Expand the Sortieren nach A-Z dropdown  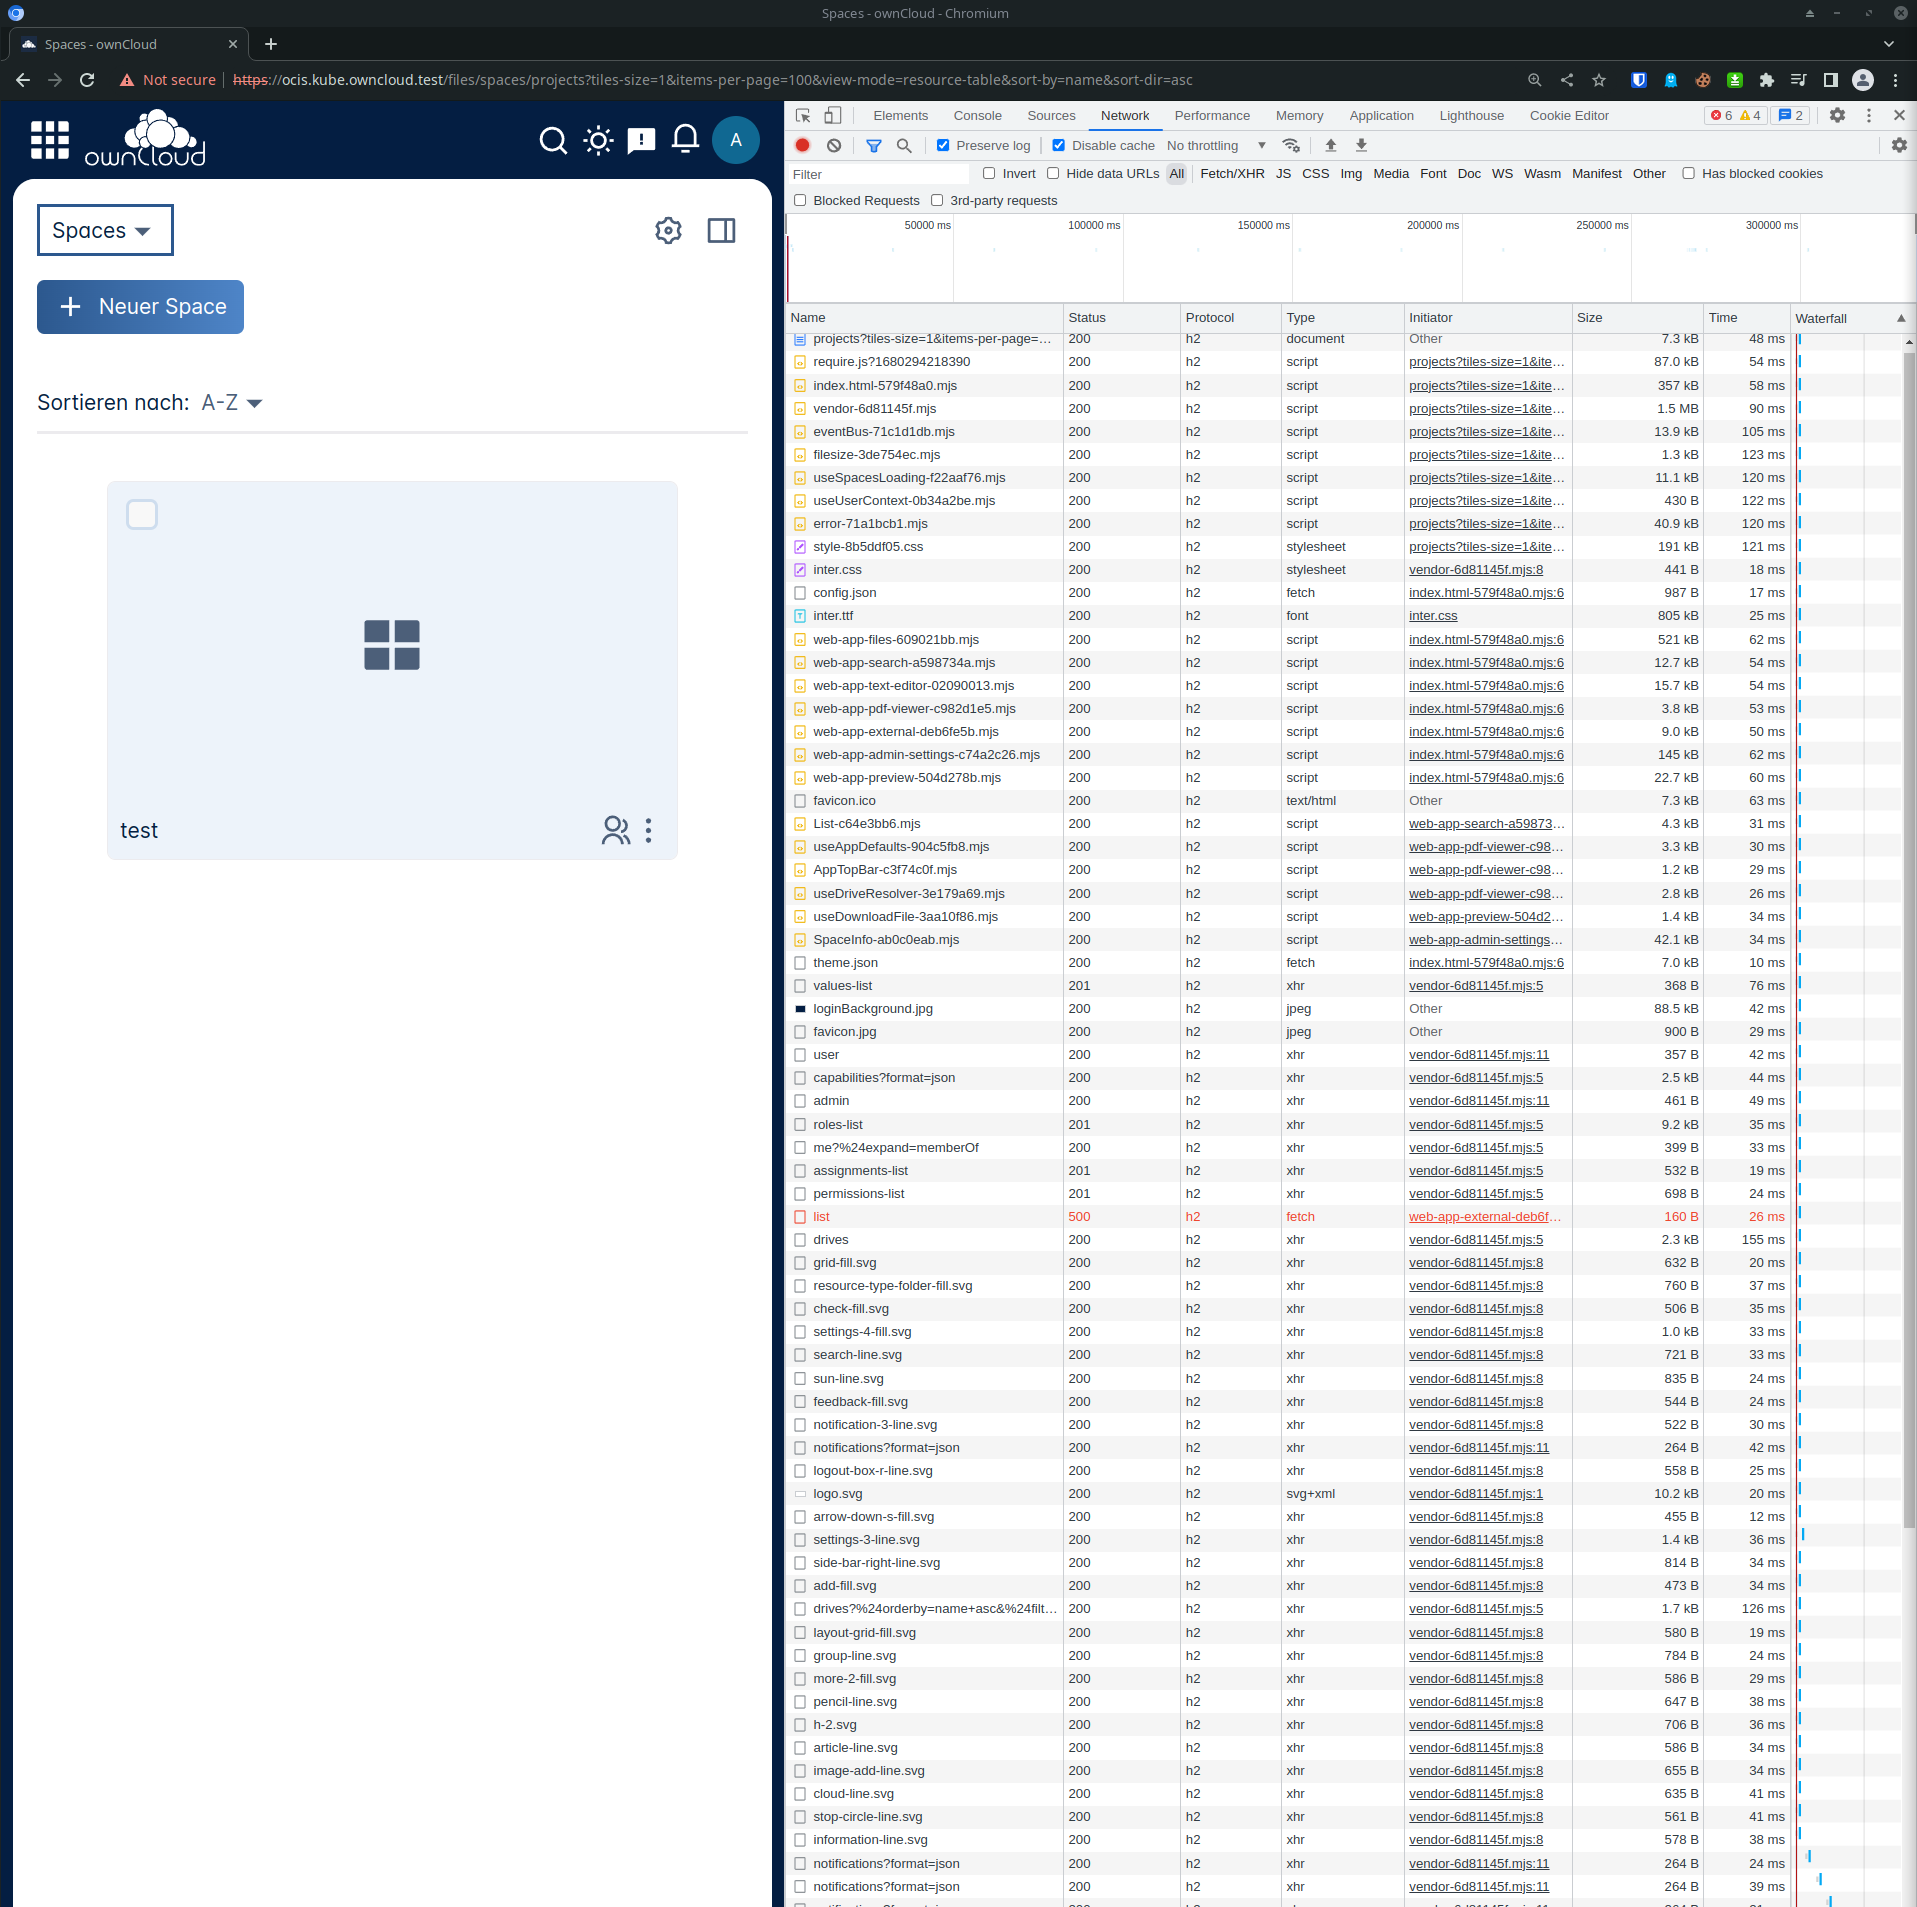point(230,402)
